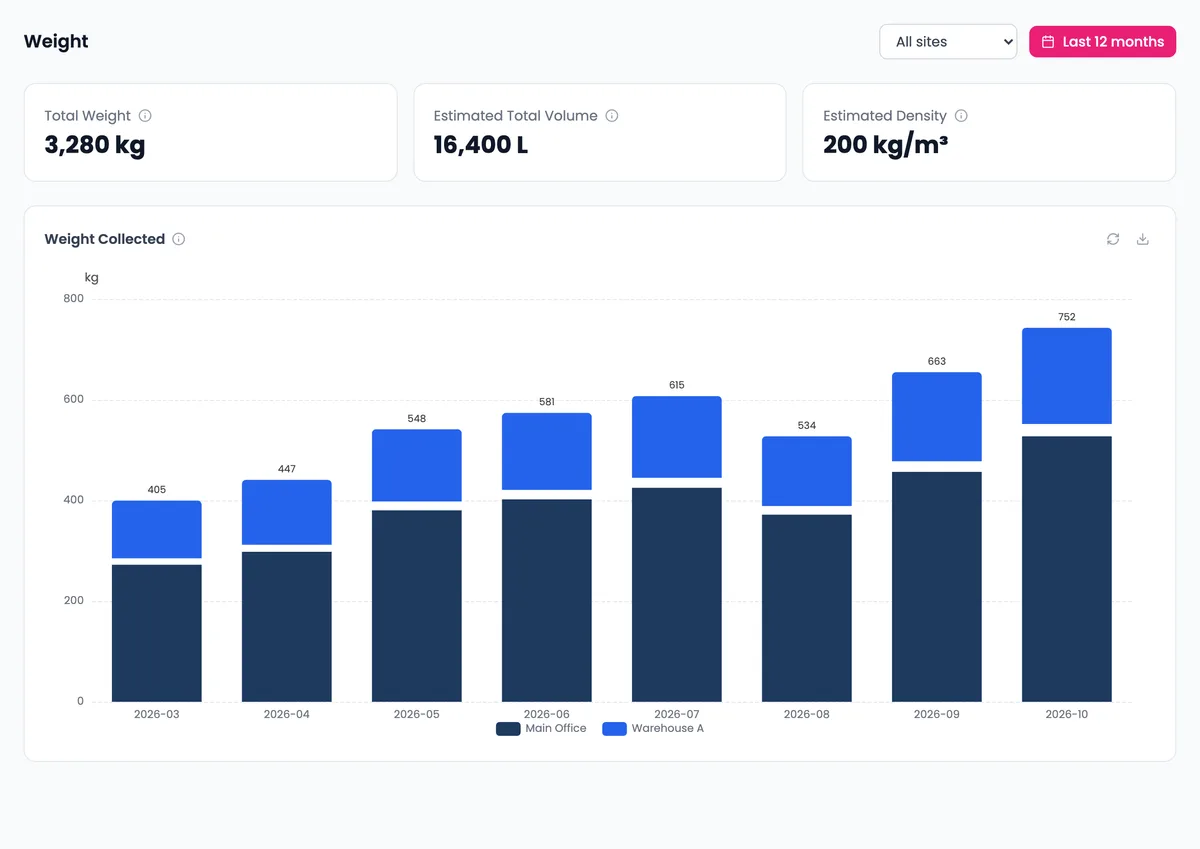Click the 405 bar total label
The image size is (1200, 849).
click(157, 489)
